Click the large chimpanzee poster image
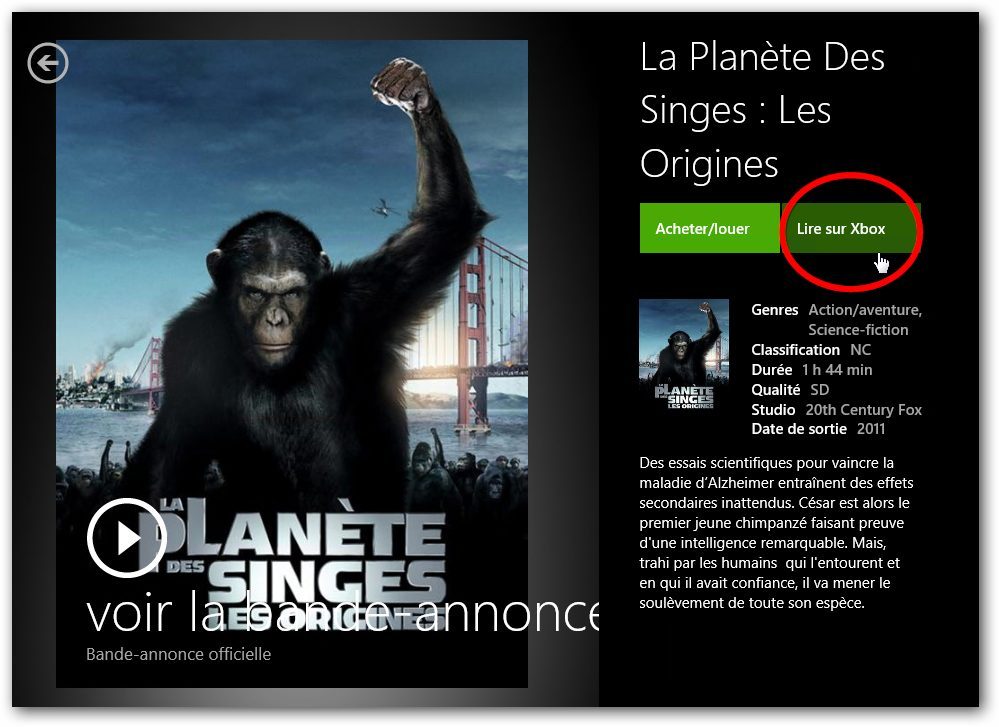This screenshot has height=727, width=999. pyautogui.click(x=292, y=363)
